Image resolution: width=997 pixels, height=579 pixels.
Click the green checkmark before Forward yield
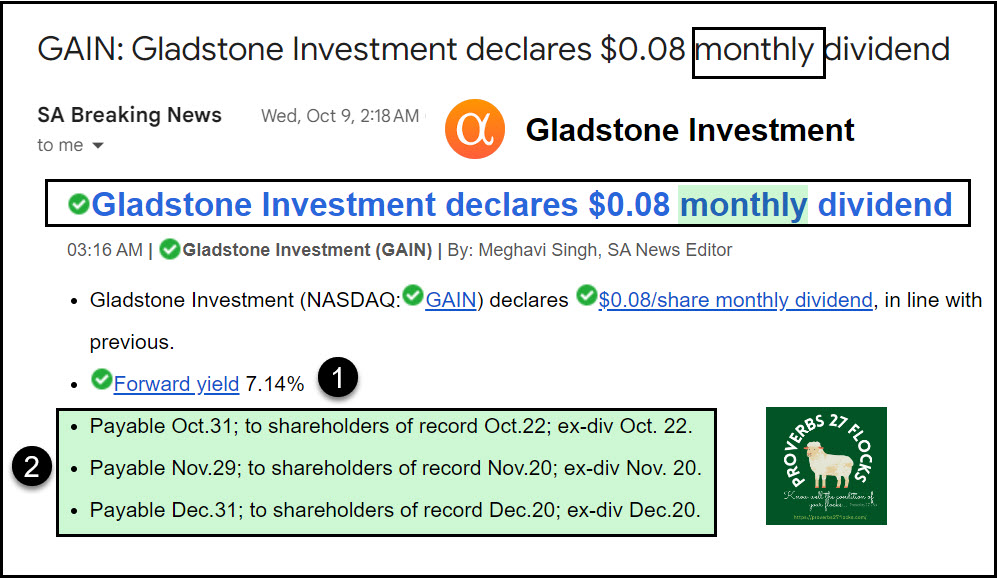[x=101, y=381]
